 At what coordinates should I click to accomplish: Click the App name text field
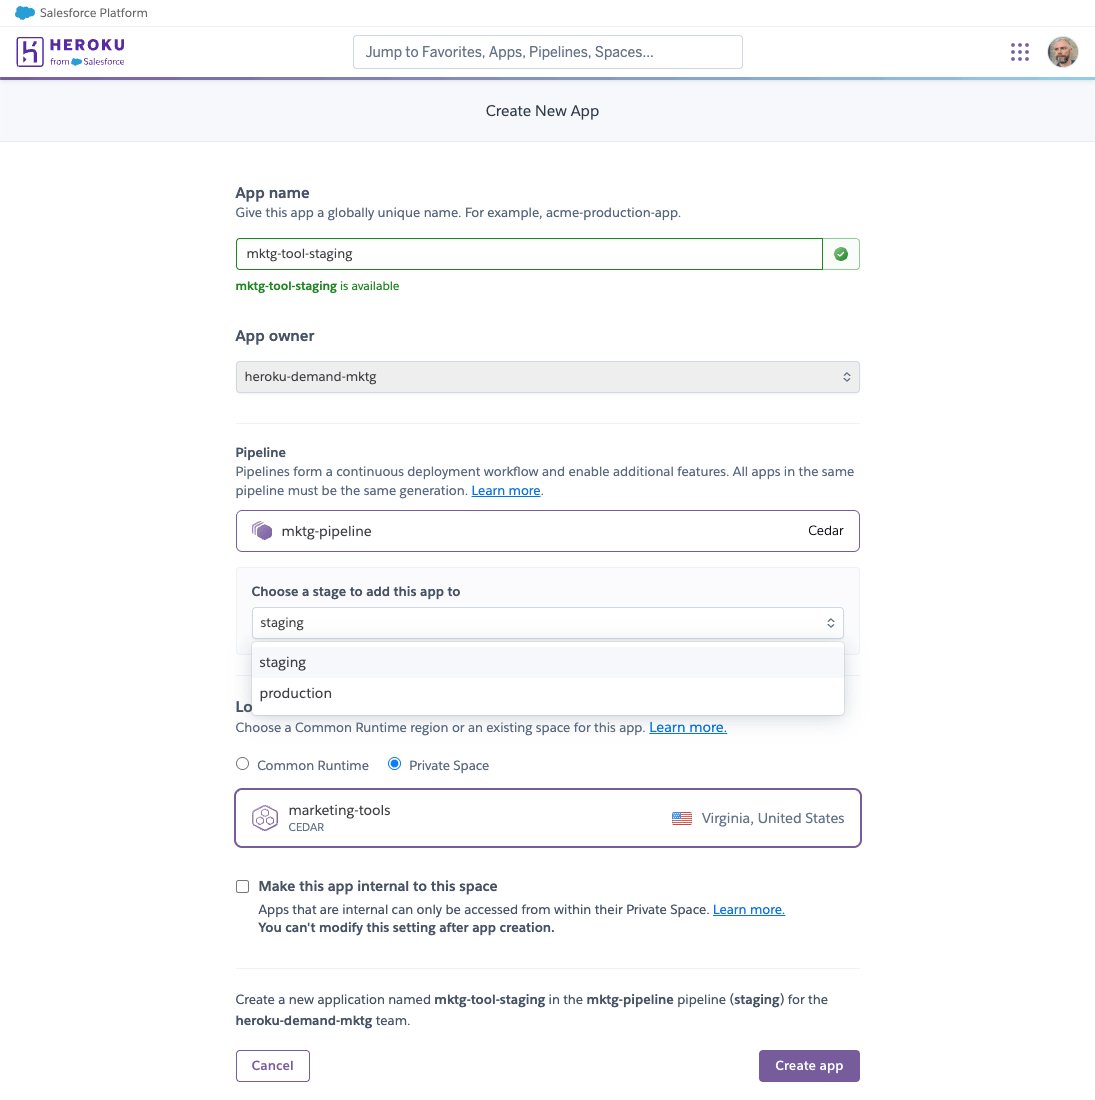[529, 254]
